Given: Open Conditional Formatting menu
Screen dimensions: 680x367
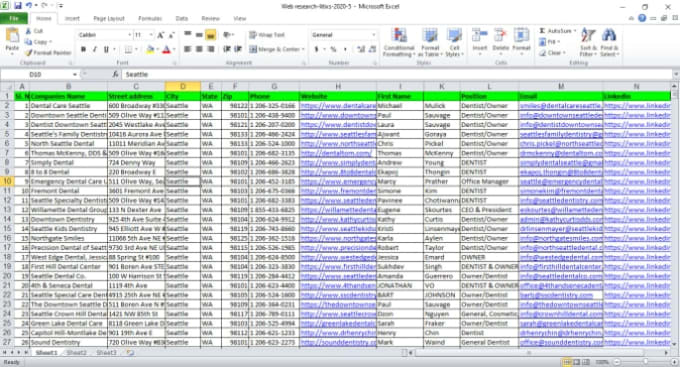Looking at the screenshot, I should pyautogui.click(x=399, y=42).
